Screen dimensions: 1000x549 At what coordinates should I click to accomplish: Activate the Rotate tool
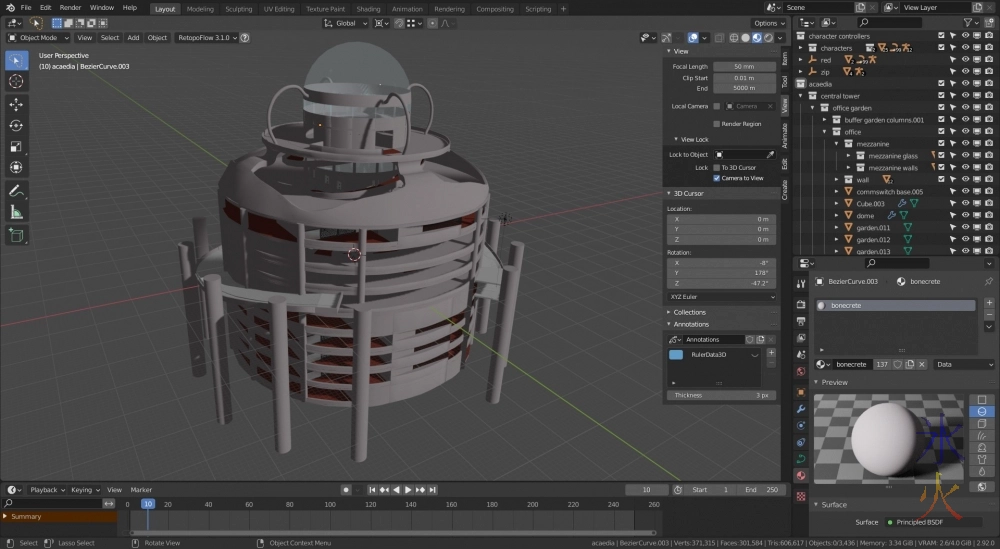16,125
